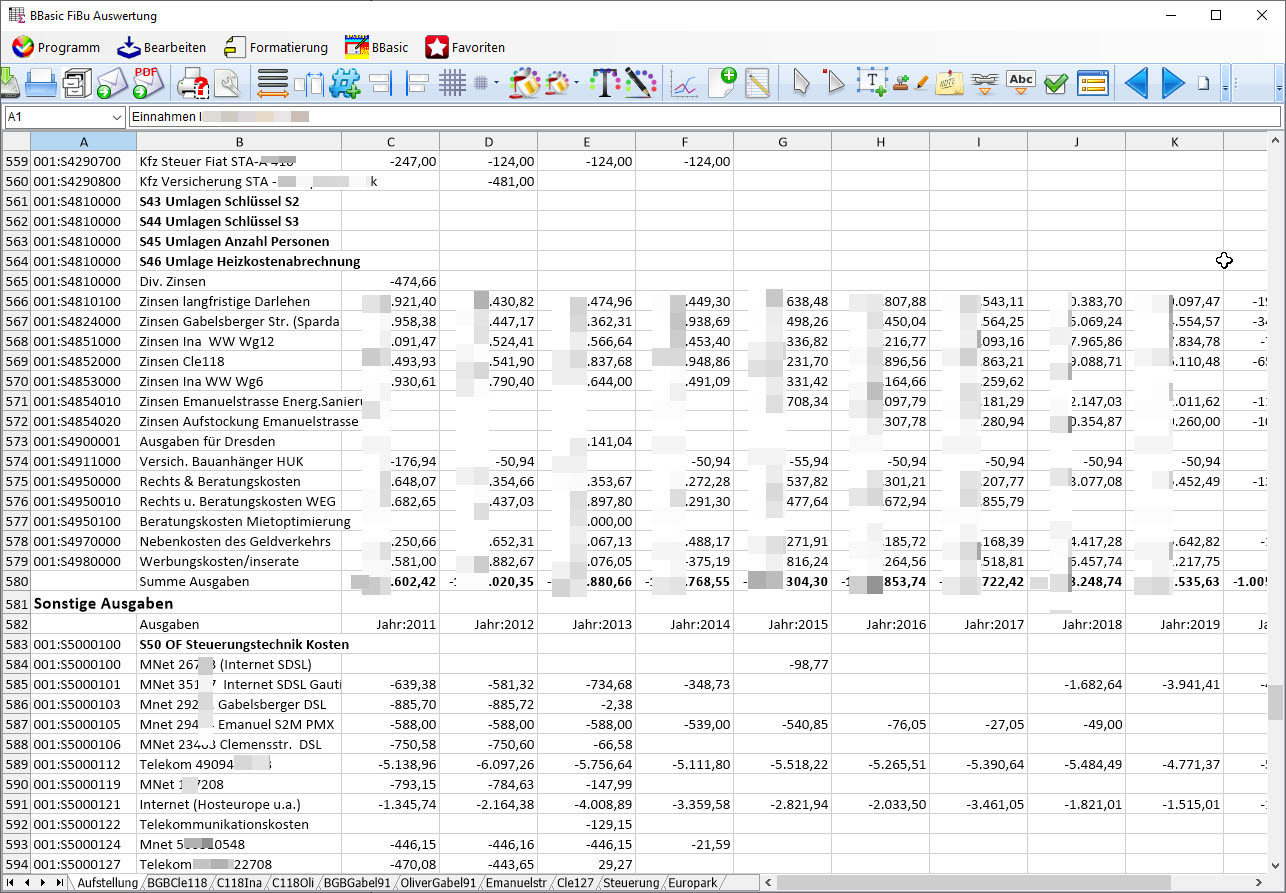
Task: Switch to the Europark sheet tab
Action: pyautogui.click(x=693, y=883)
